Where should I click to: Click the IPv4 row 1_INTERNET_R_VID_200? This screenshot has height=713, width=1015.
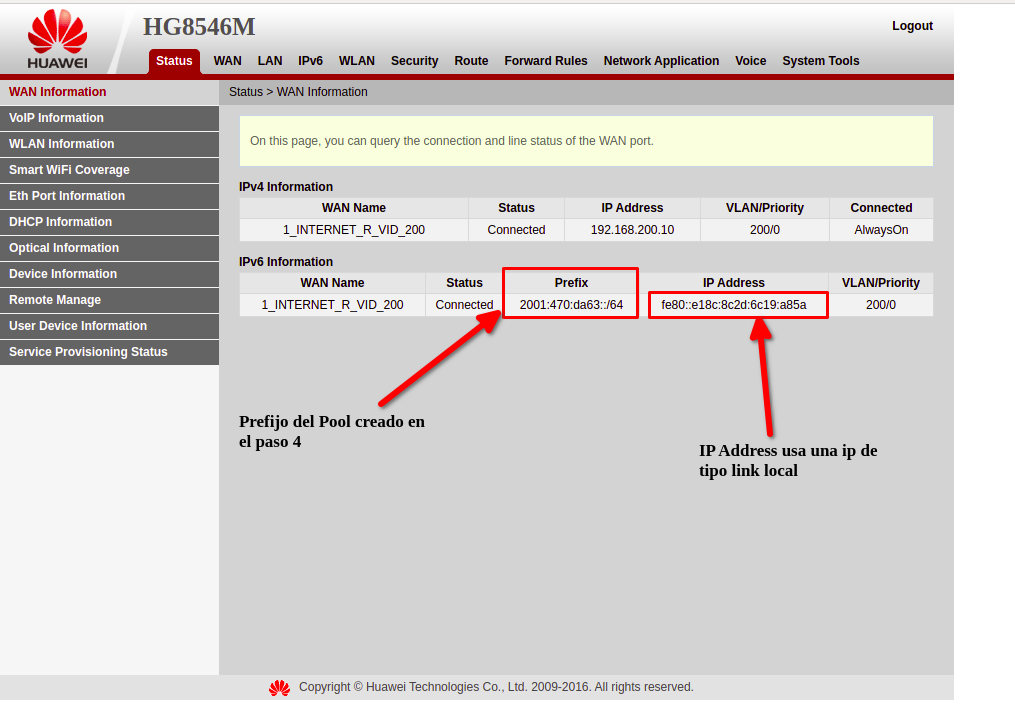point(353,230)
